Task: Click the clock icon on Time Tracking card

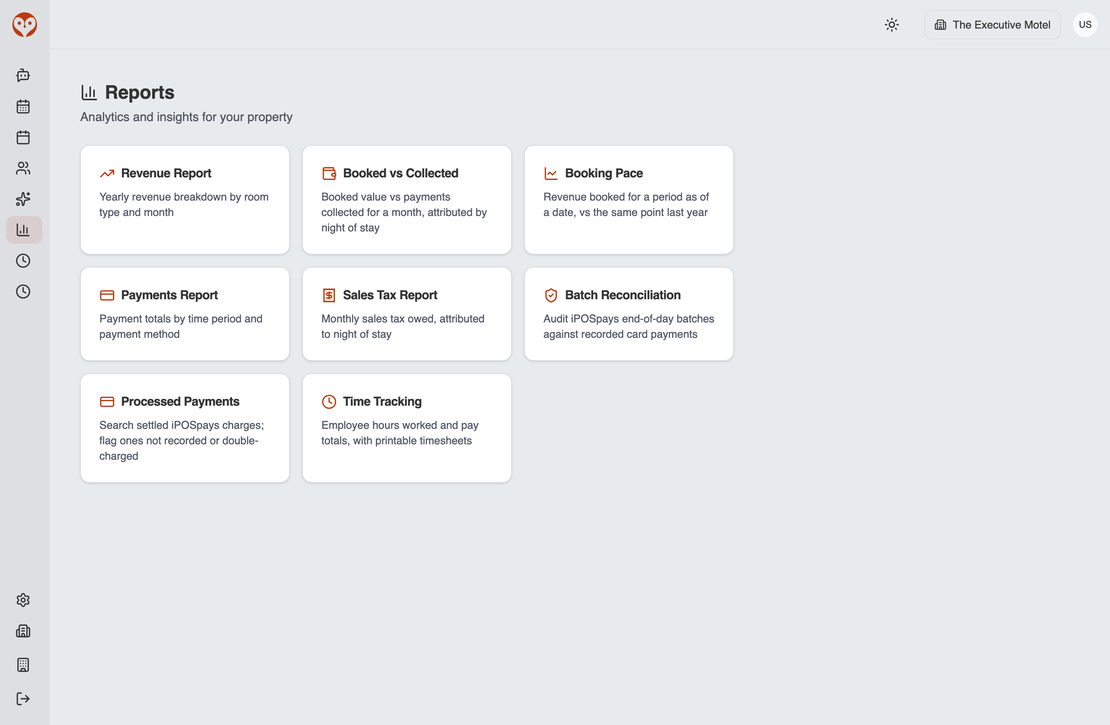Action: [x=329, y=401]
